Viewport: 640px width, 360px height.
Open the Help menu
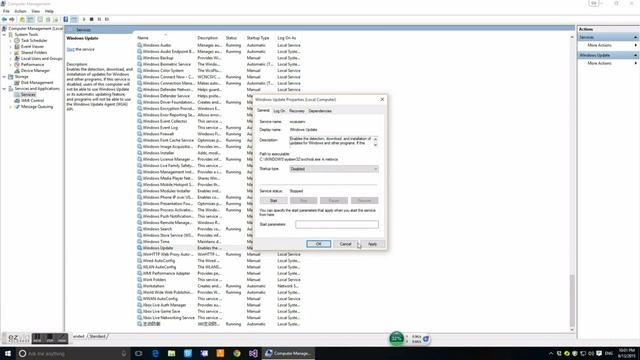coord(49,11)
